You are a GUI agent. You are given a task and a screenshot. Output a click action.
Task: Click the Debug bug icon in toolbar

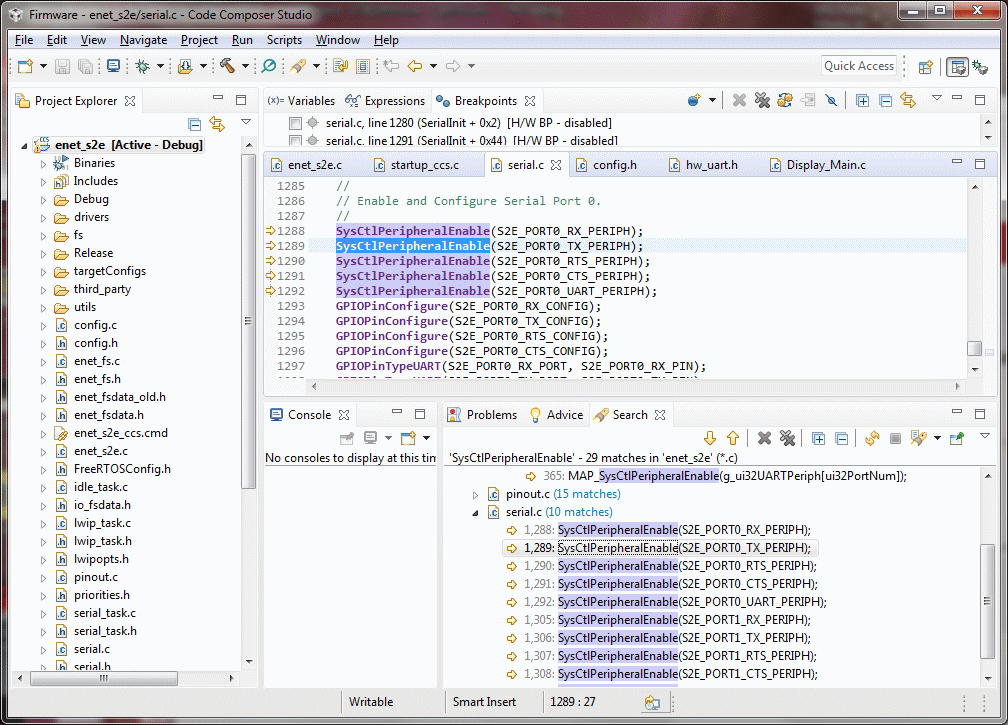click(x=142, y=66)
